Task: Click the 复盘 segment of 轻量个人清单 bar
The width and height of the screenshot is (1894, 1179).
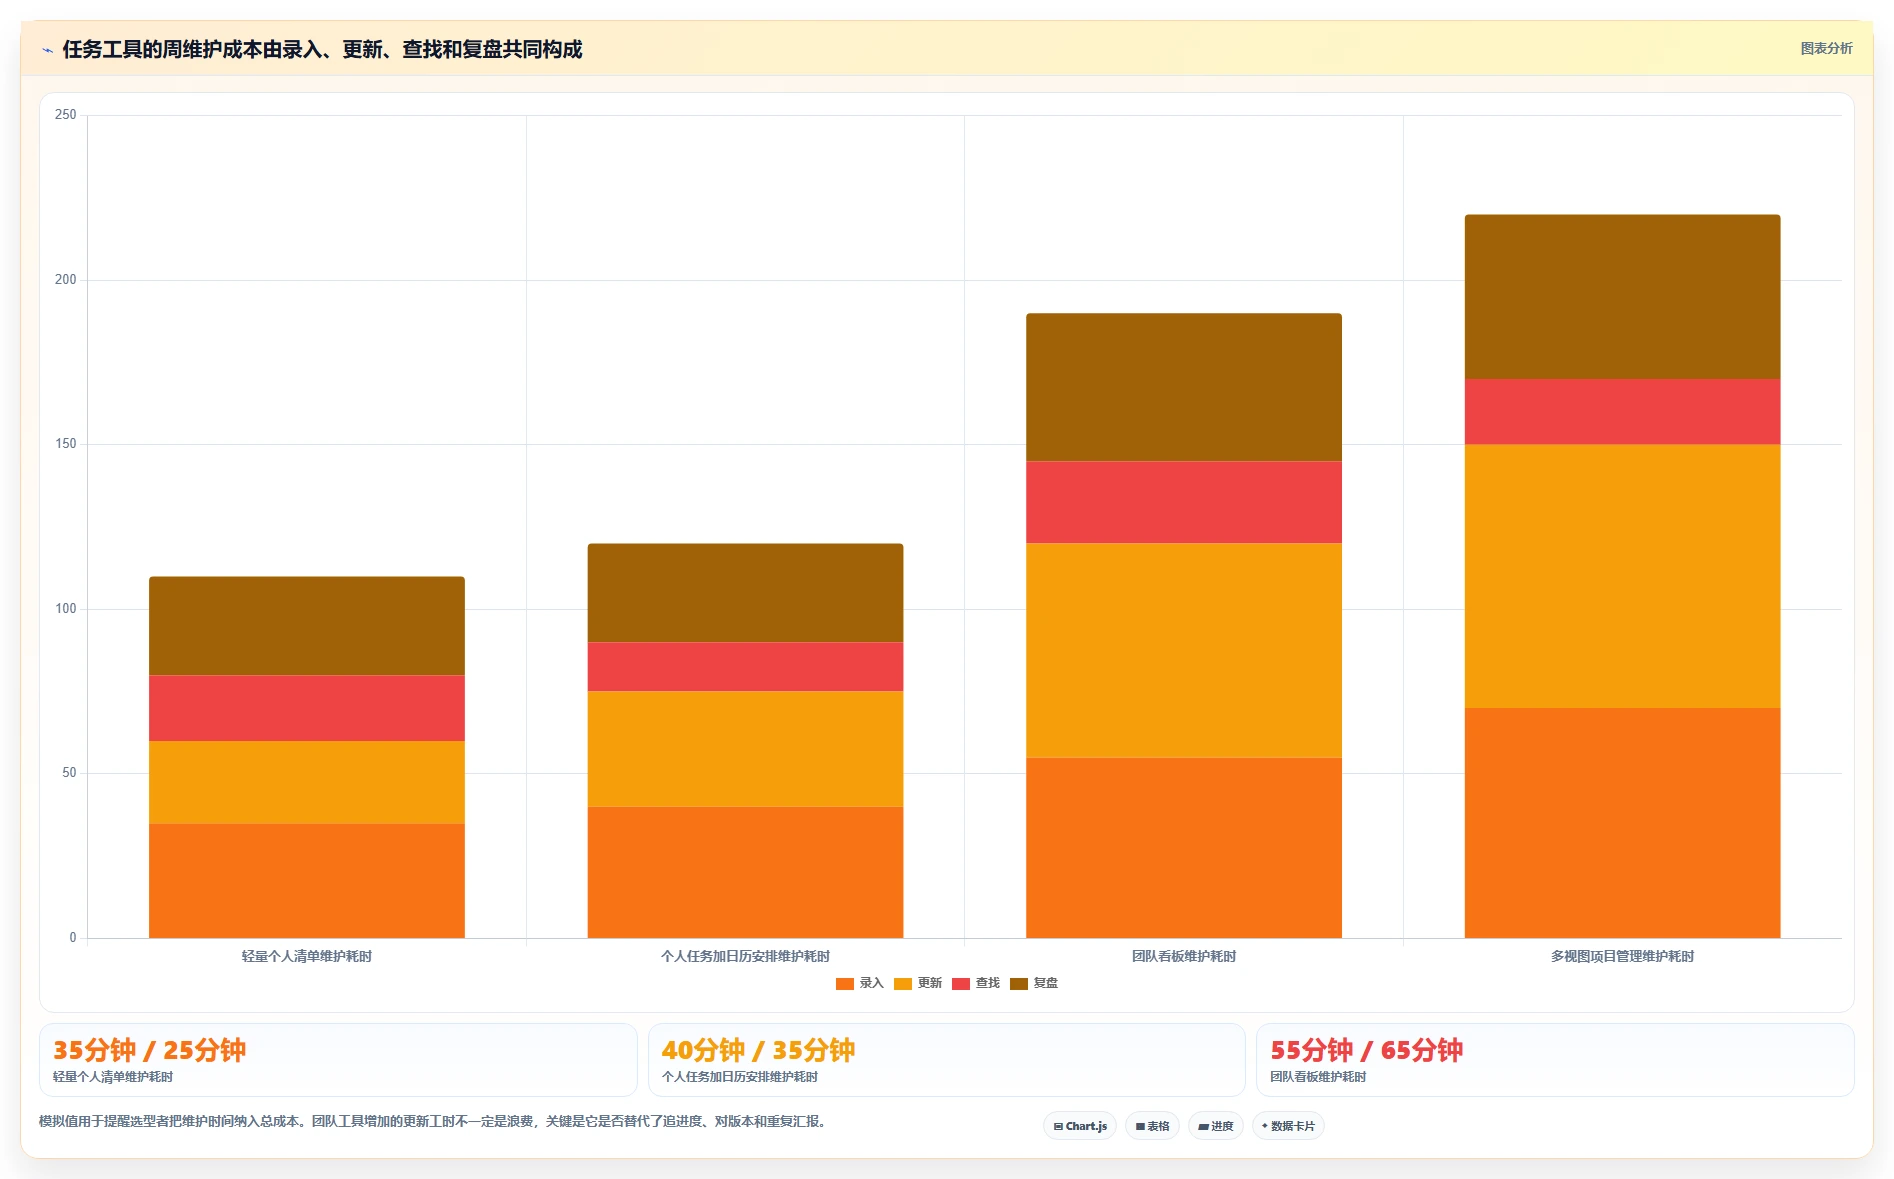Action: (307, 626)
